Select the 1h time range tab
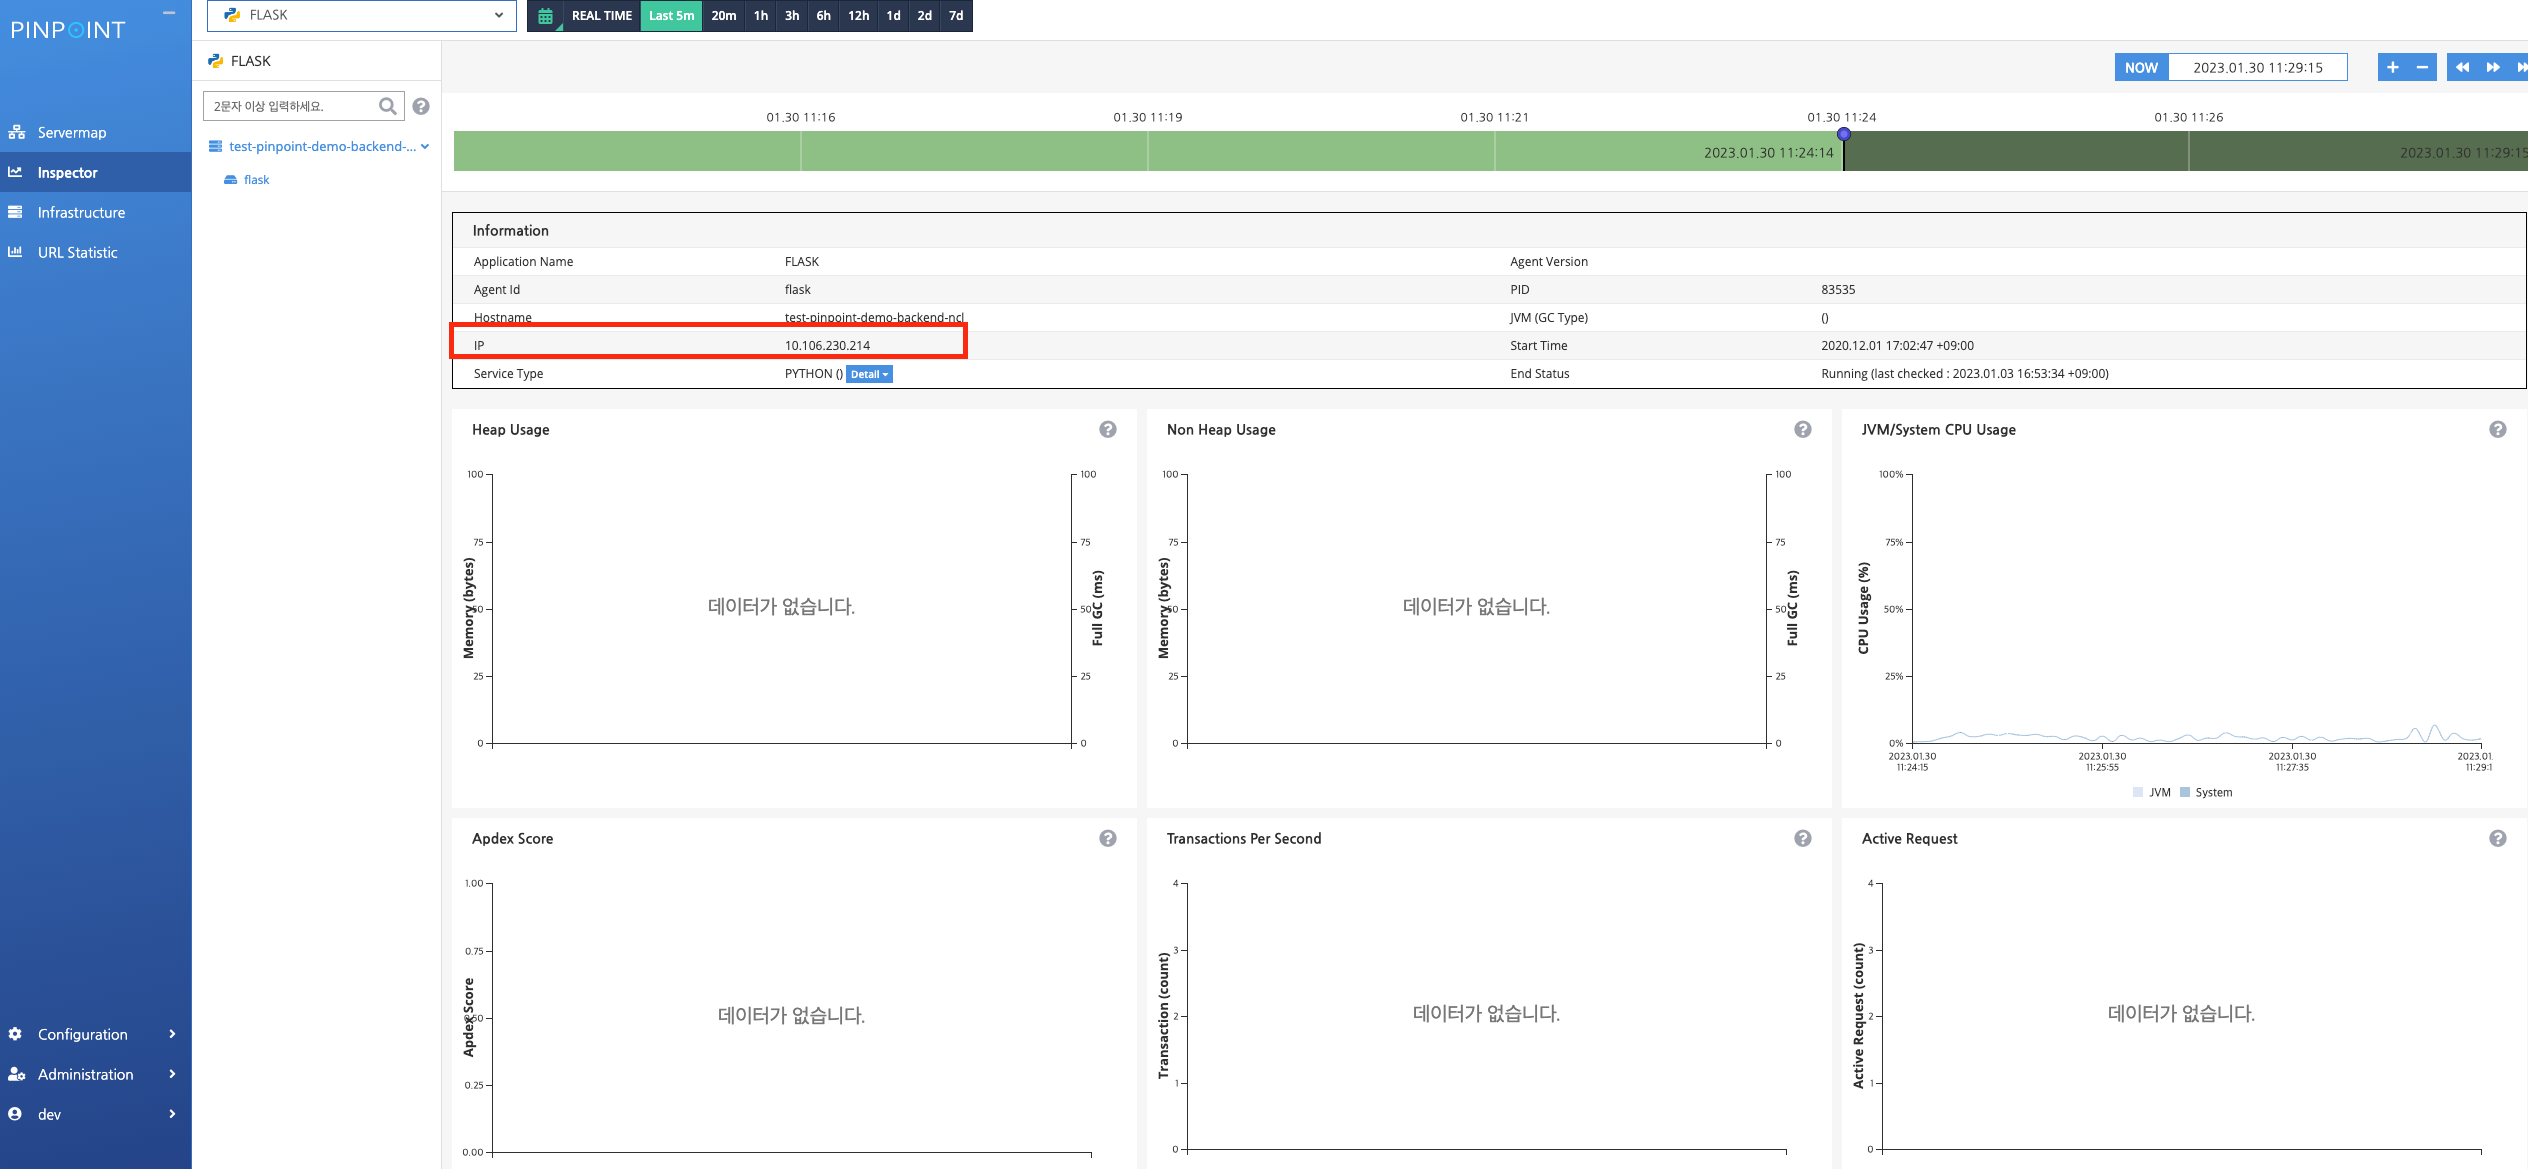This screenshot has width=2528, height=1169. (x=760, y=15)
